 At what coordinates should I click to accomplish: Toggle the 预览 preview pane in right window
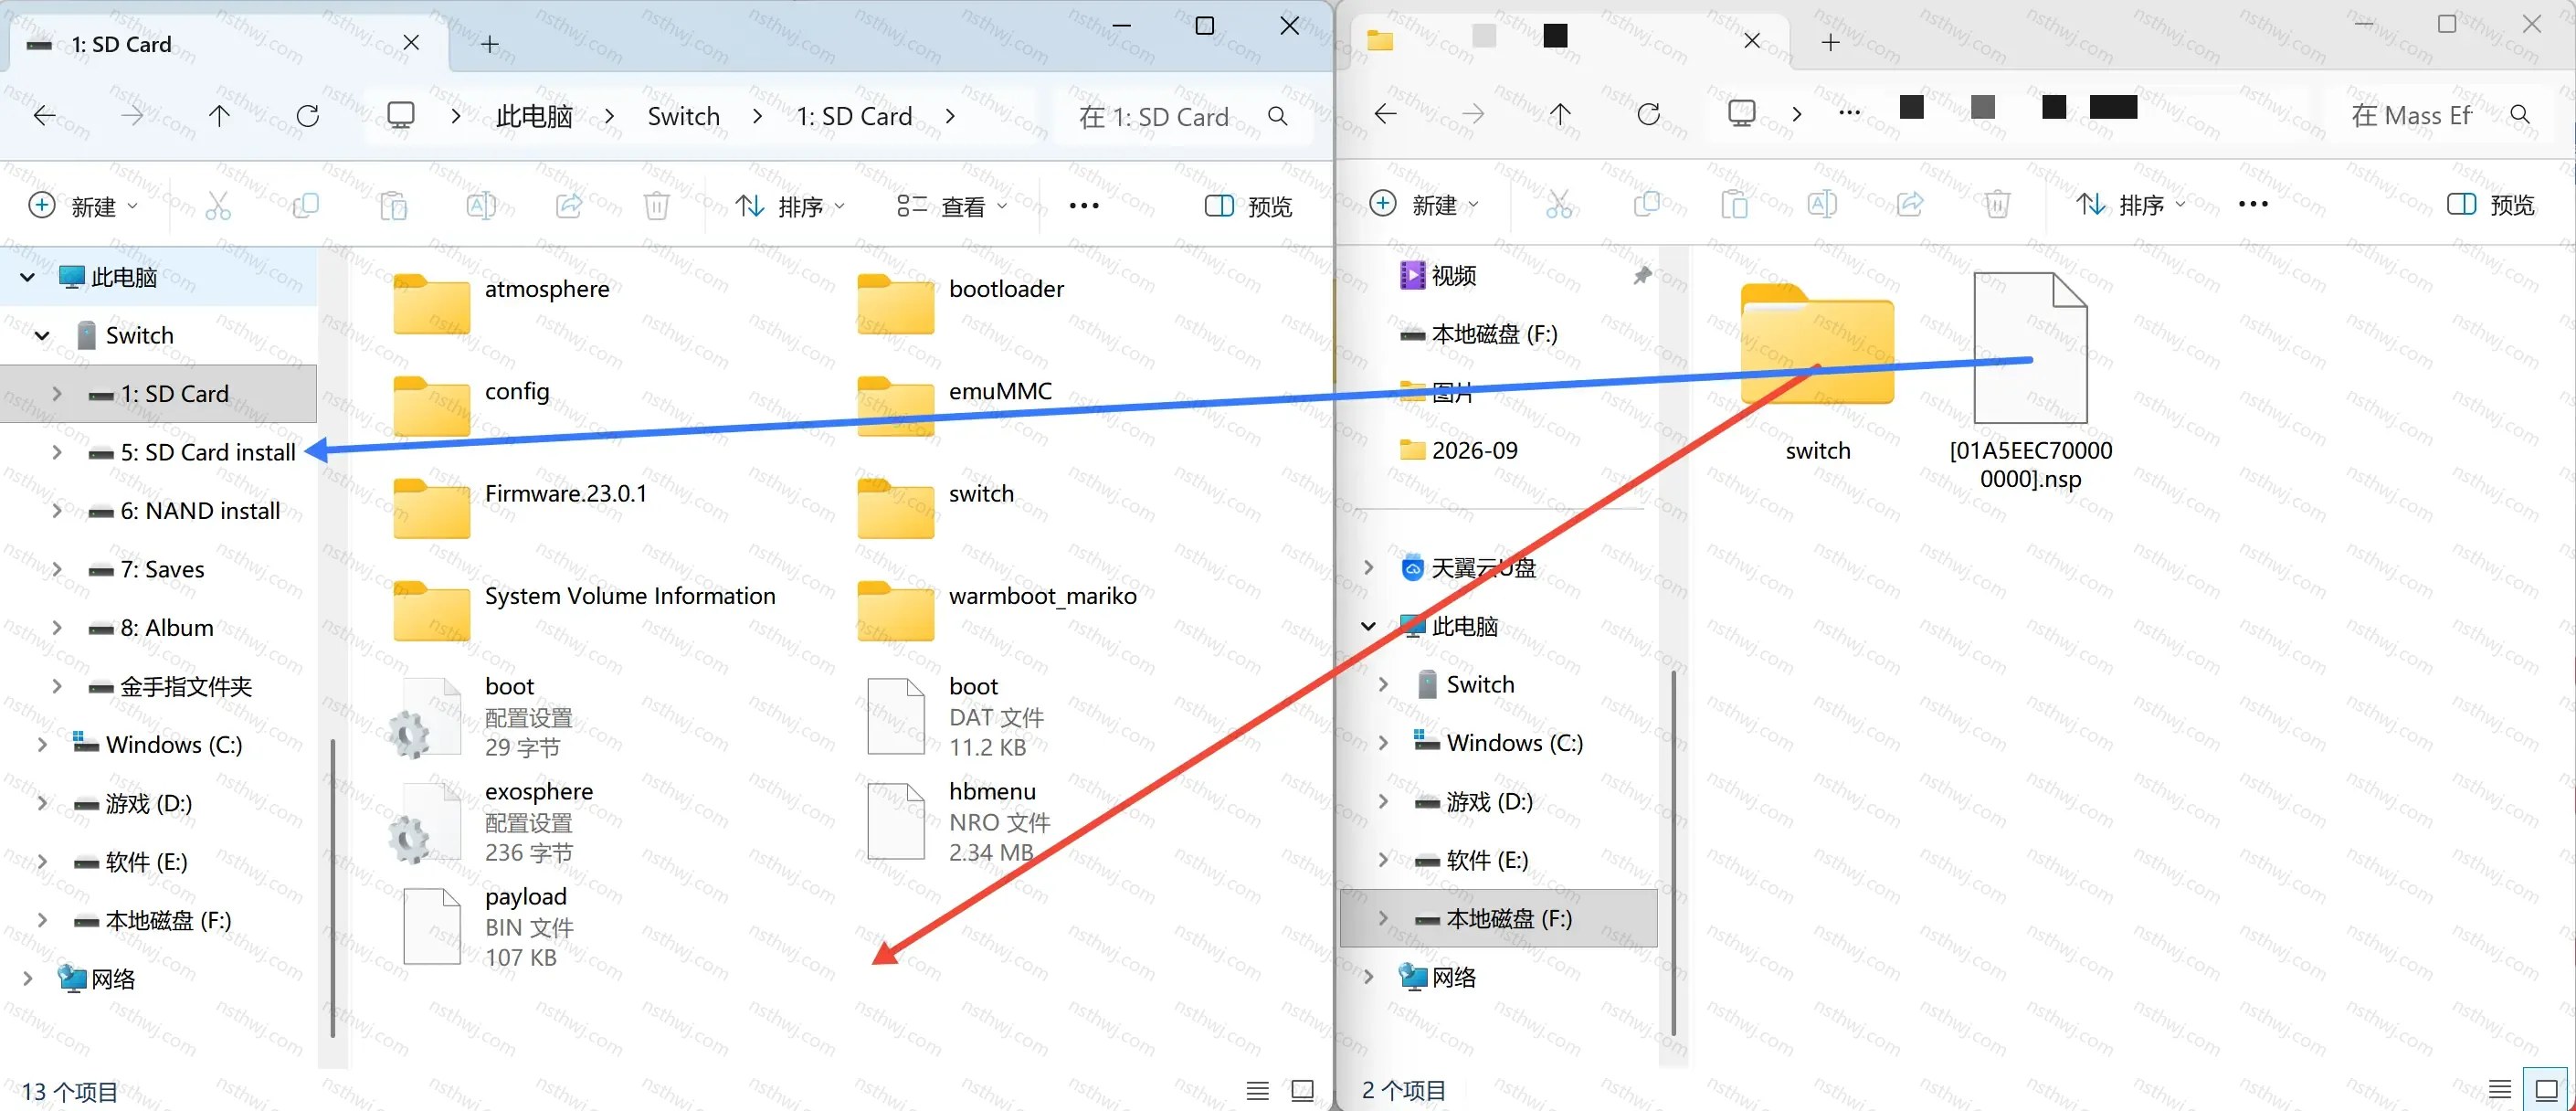(x=2490, y=204)
